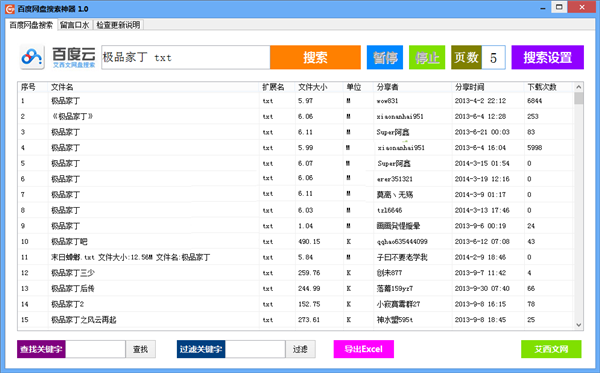Close the 百度网盘搜索神器 window

click(x=582, y=7)
